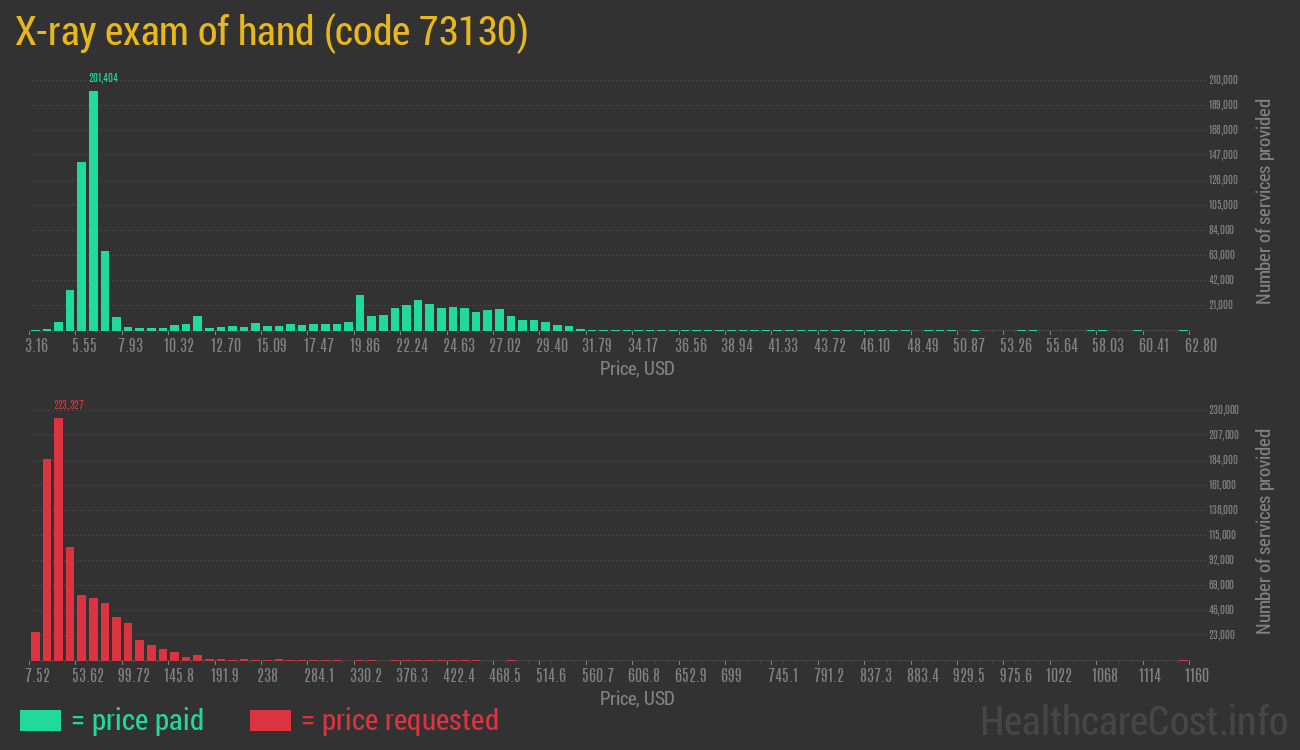1300x750 pixels.
Task: Click the 514.6 tick on the red chart axis
Action: point(551,676)
